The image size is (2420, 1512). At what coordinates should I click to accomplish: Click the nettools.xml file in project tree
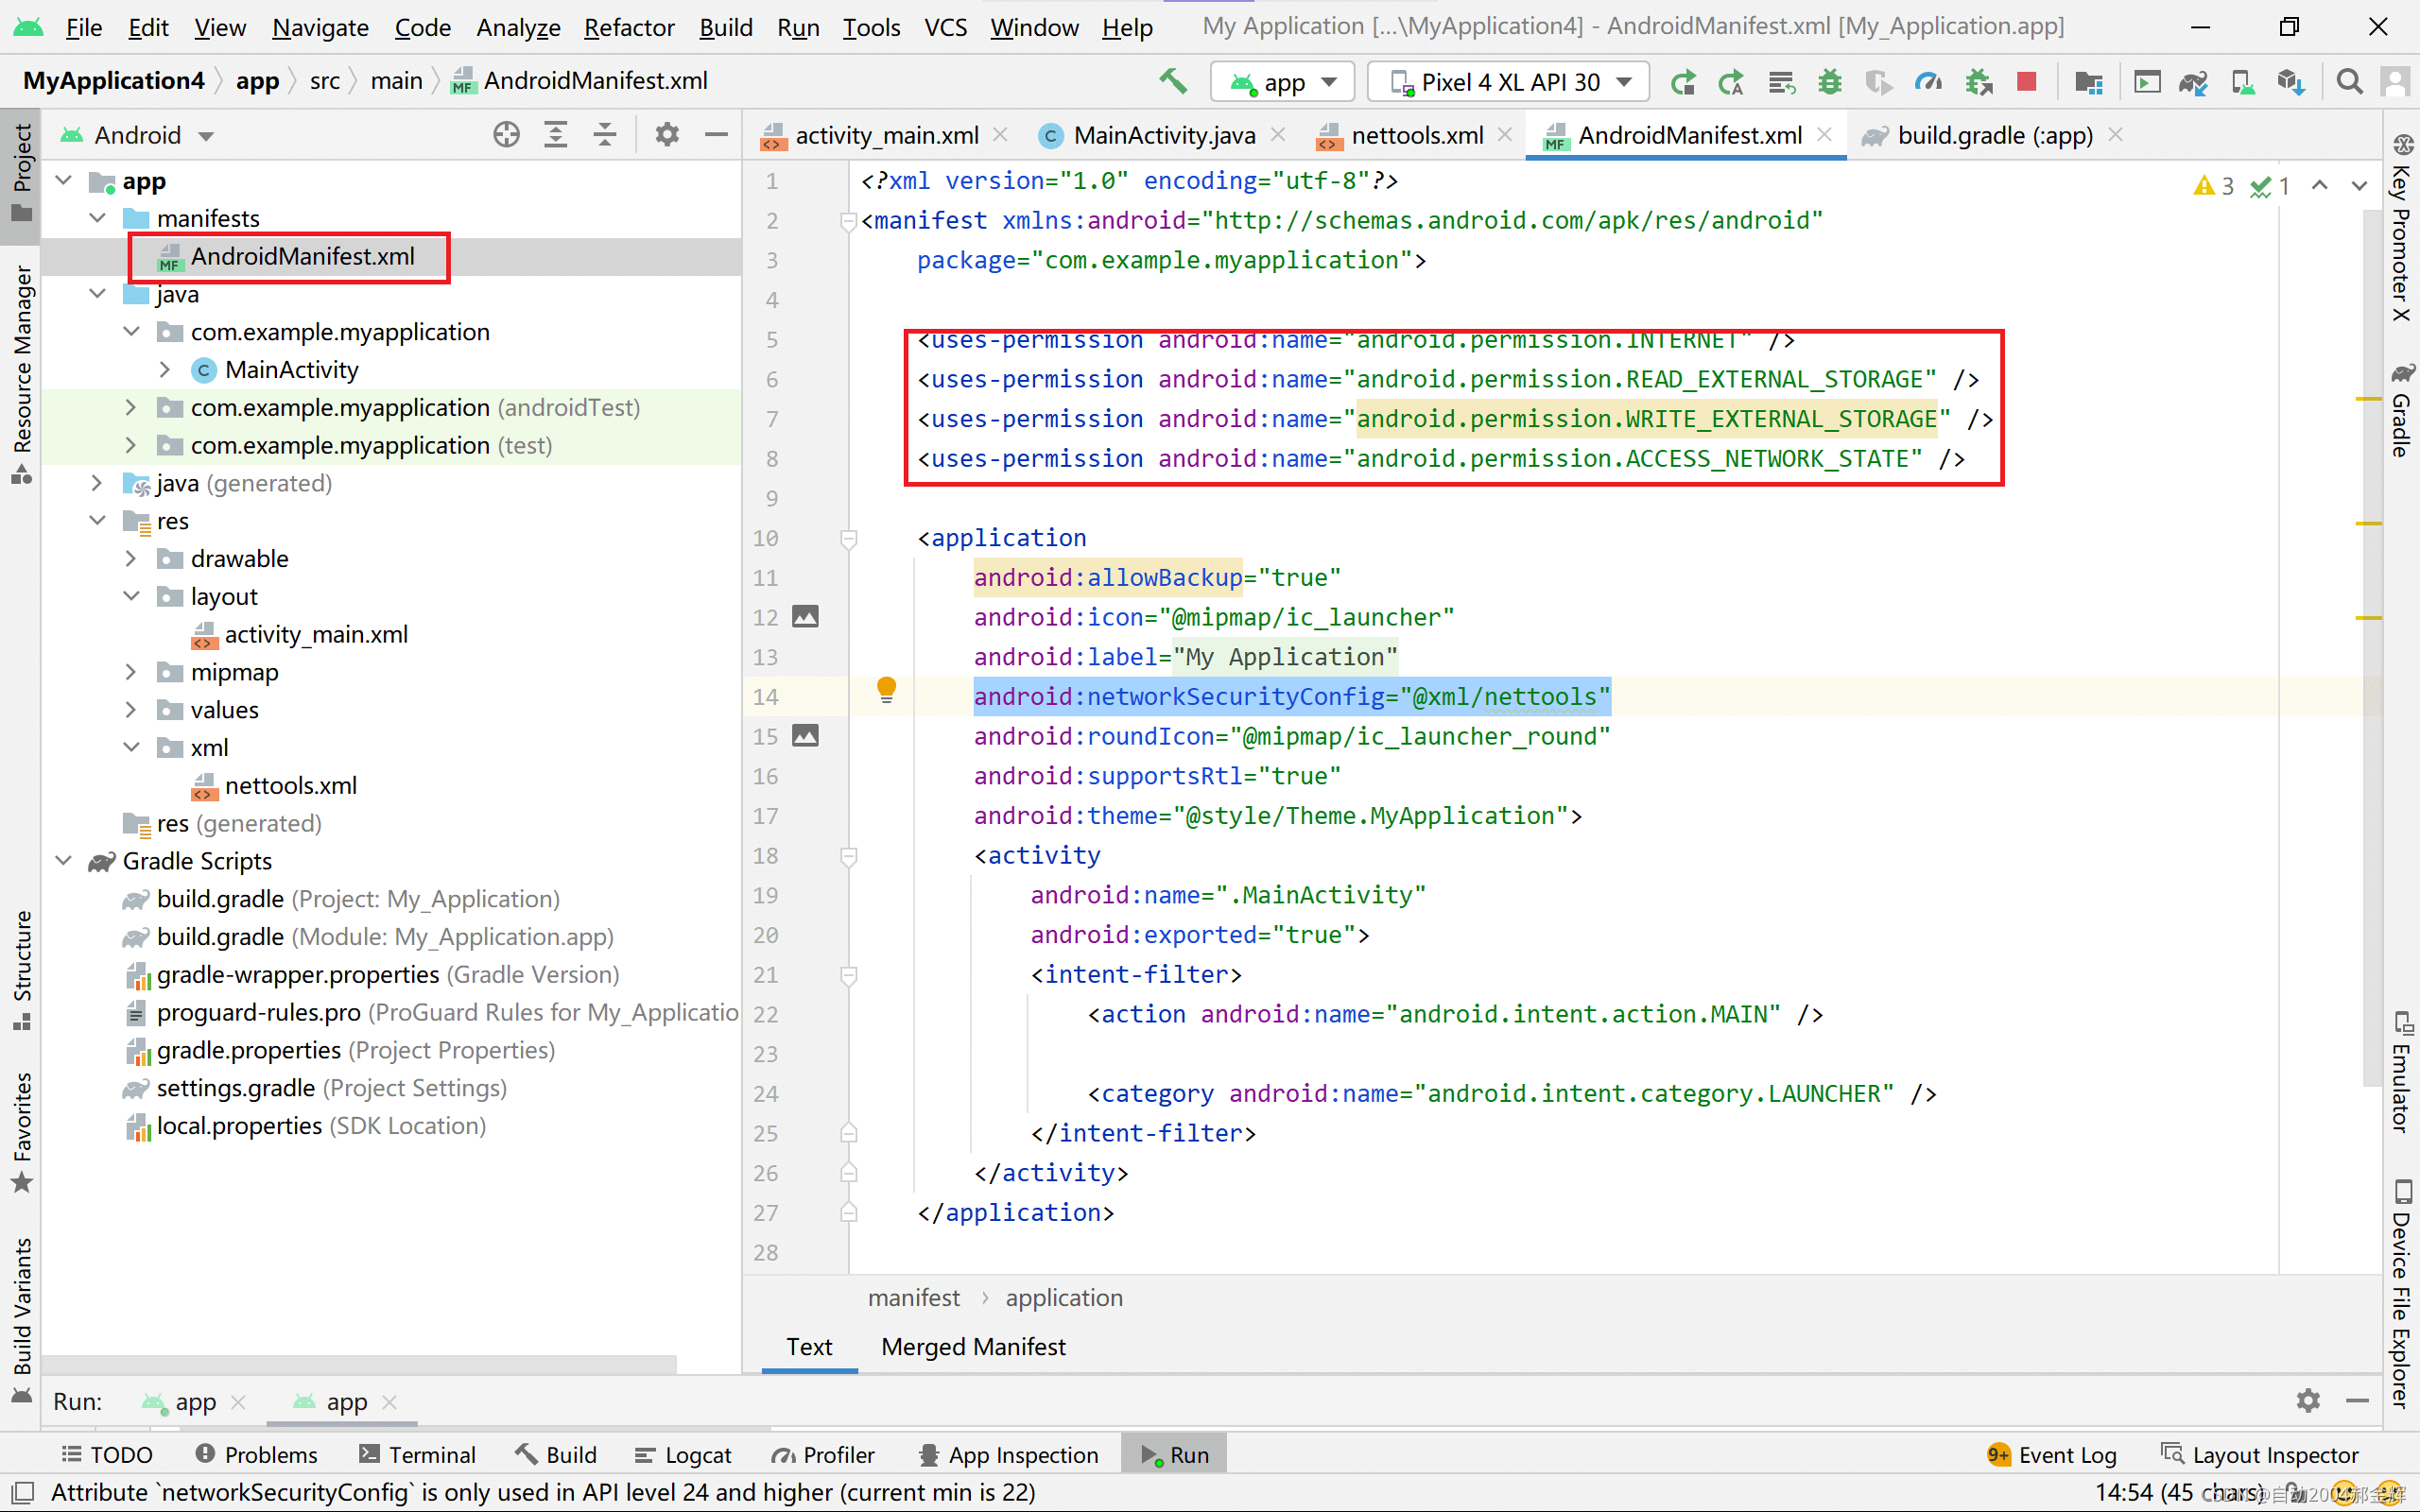[291, 785]
